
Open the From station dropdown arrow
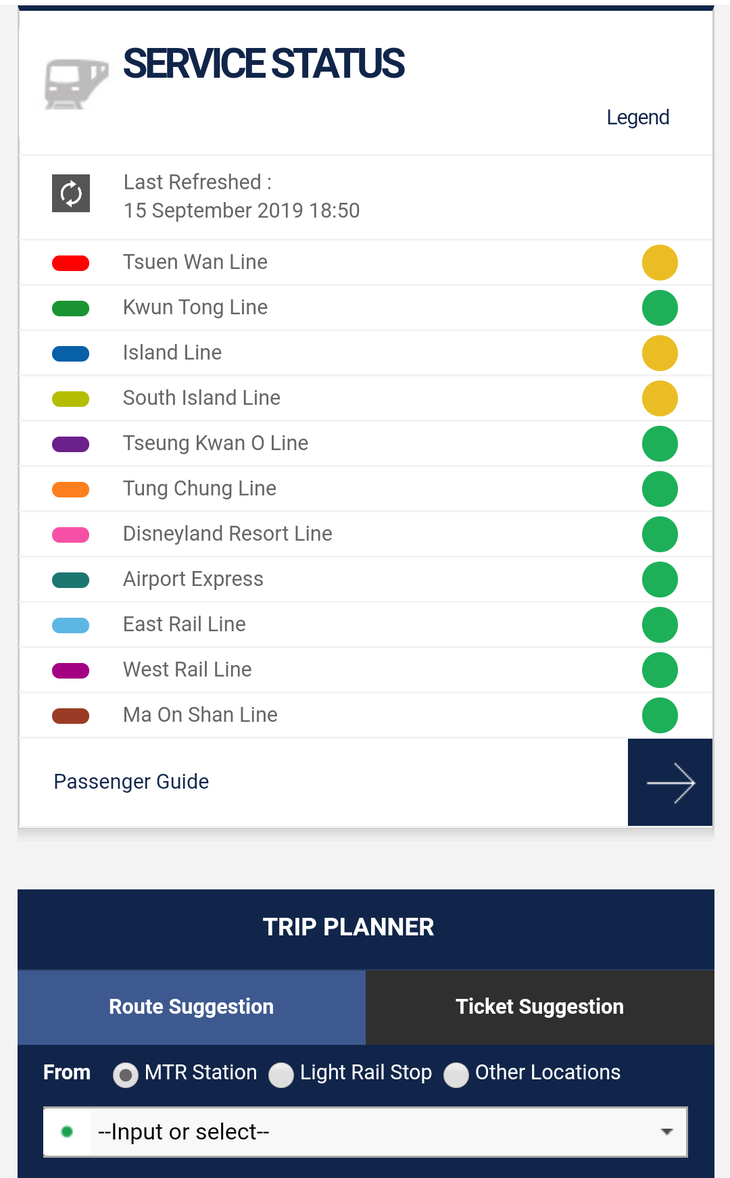click(666, 1132)
